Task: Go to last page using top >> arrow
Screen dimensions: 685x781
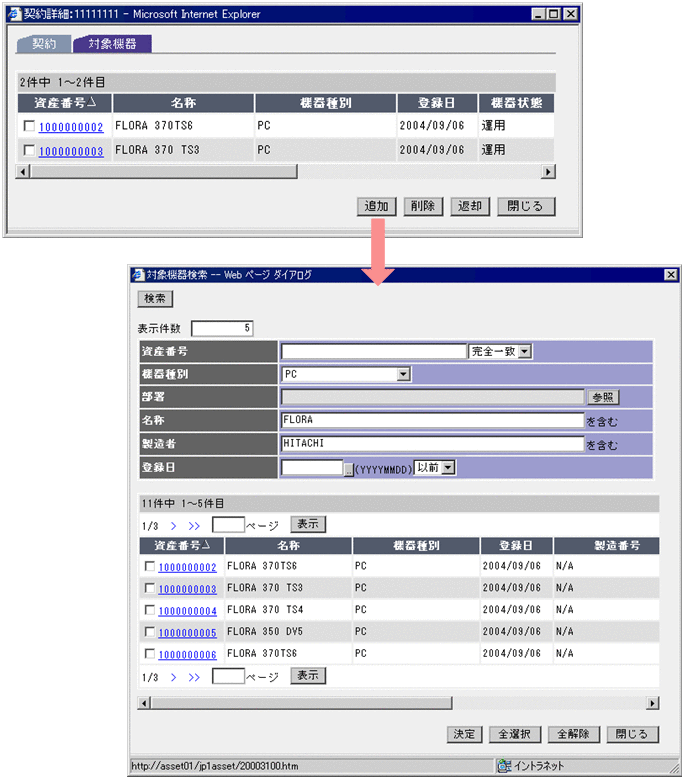Action: (x=194, y=526)
